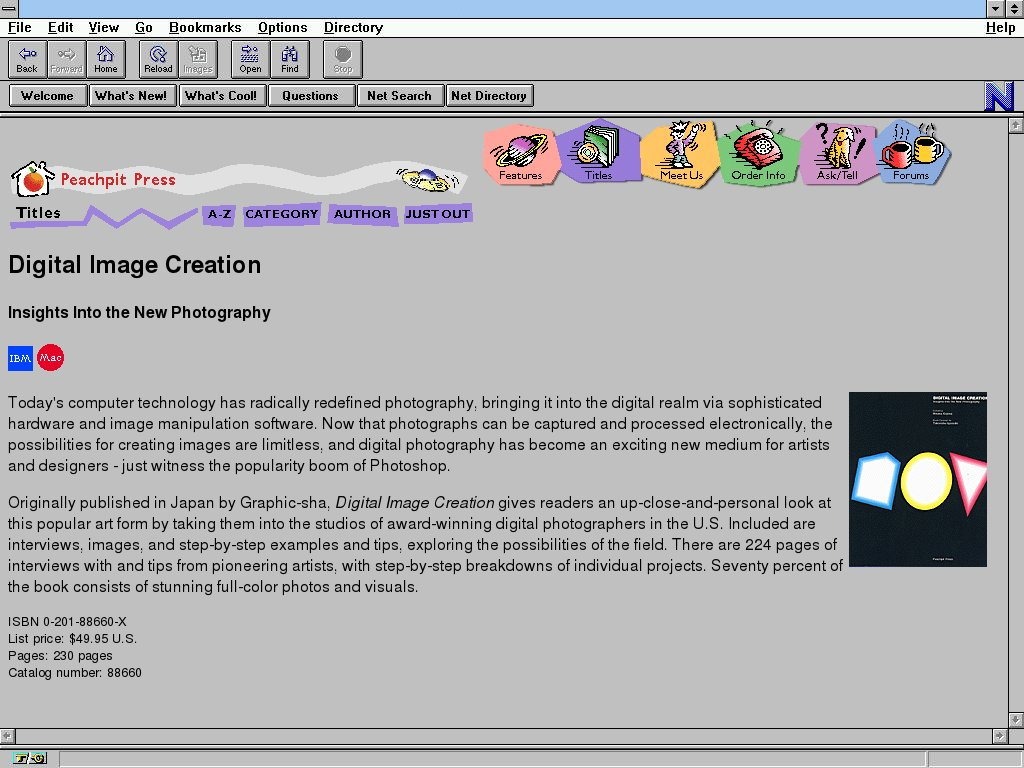Image resolution: width=1024 pixels, height=768 pixels.
Task: Click the vertical scrollbar down arrow
Action: pos(1015,719)
